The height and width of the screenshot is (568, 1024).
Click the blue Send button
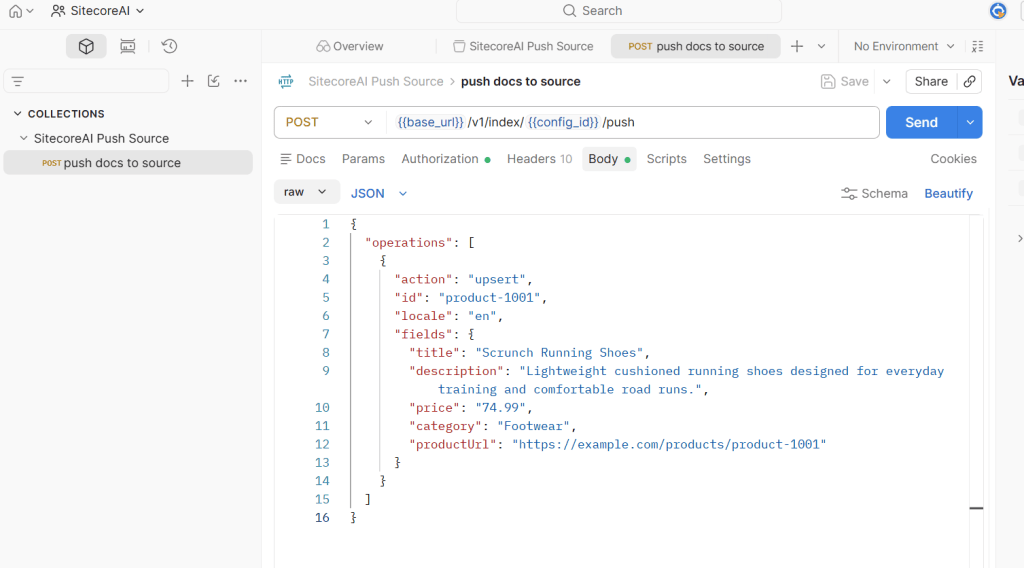coord(921,122)
